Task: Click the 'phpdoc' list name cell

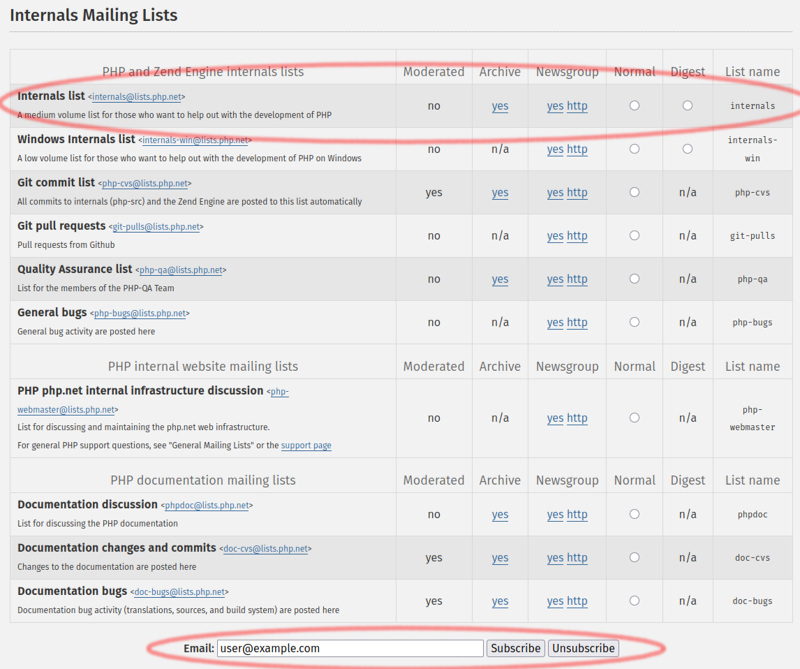Action: pyautogui.click(x=753, y=515)
